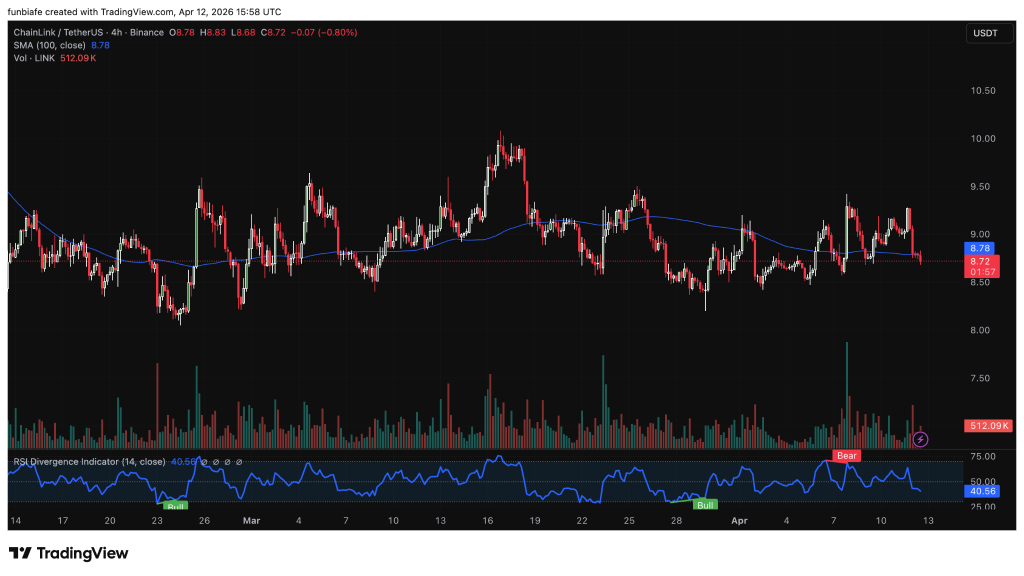Click the Bull label near February 23

175,507
